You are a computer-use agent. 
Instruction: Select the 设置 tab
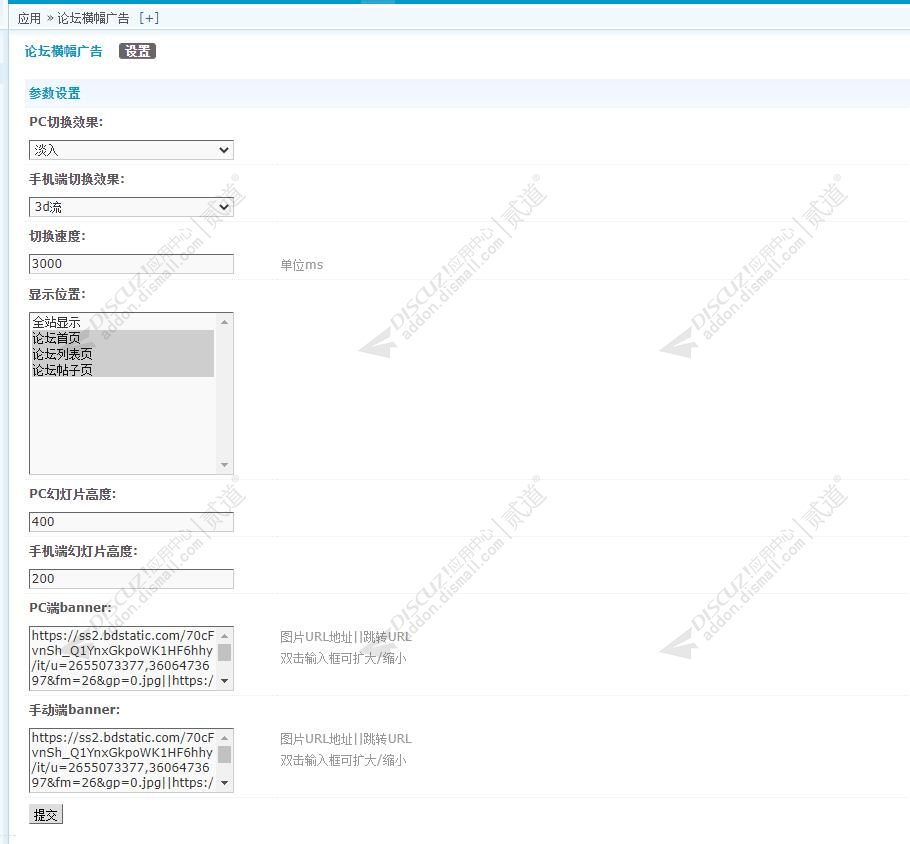pyautogui.click(x=138, y=51)
